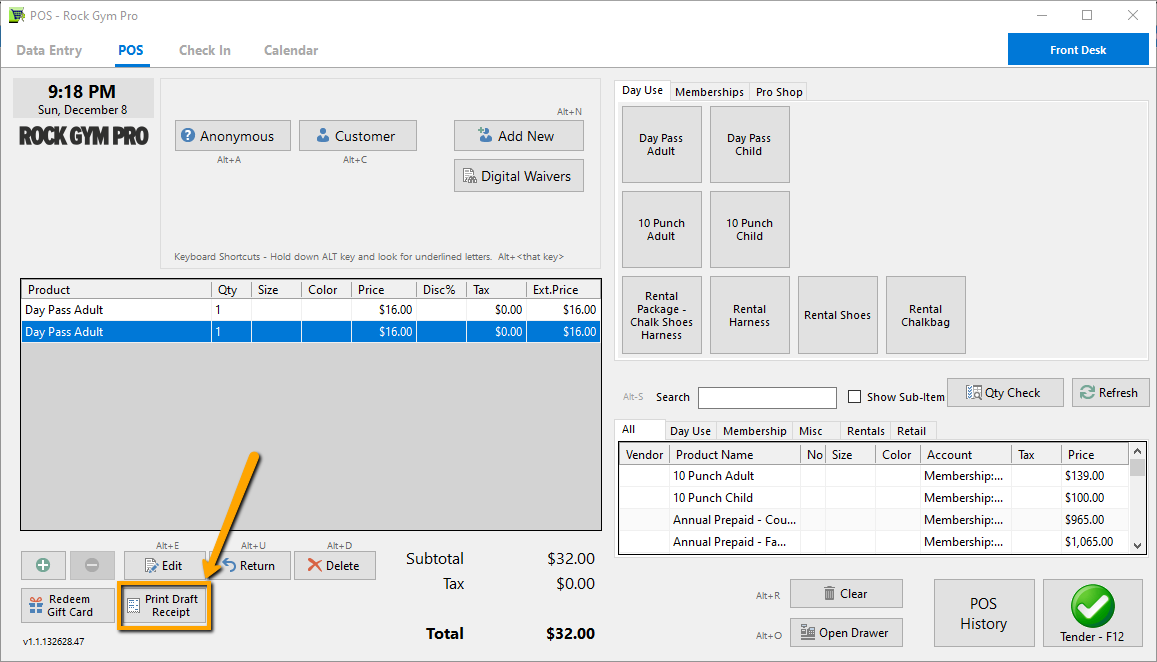This screenshot has height=662, width=1157.
Task: Toggle Show Sub-Item checkbox
Action: [854, 396]
